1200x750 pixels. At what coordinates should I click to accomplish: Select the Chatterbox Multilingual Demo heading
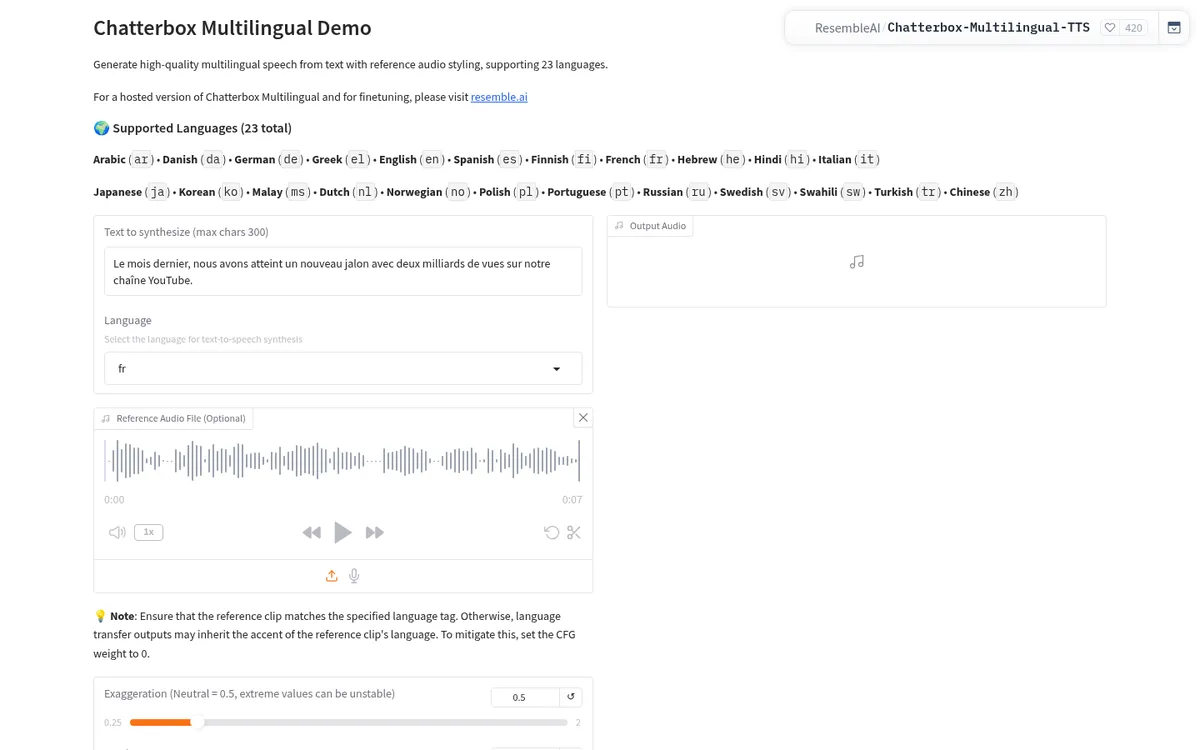click(x=232, y=28)
